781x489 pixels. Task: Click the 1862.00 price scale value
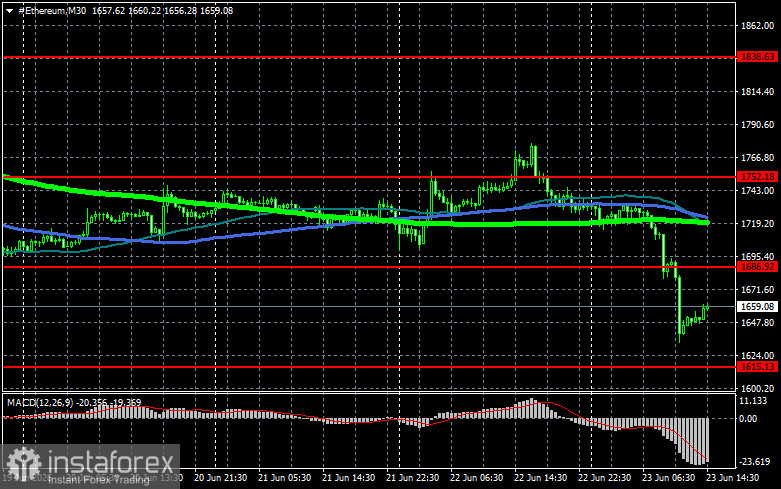point(758,25)
